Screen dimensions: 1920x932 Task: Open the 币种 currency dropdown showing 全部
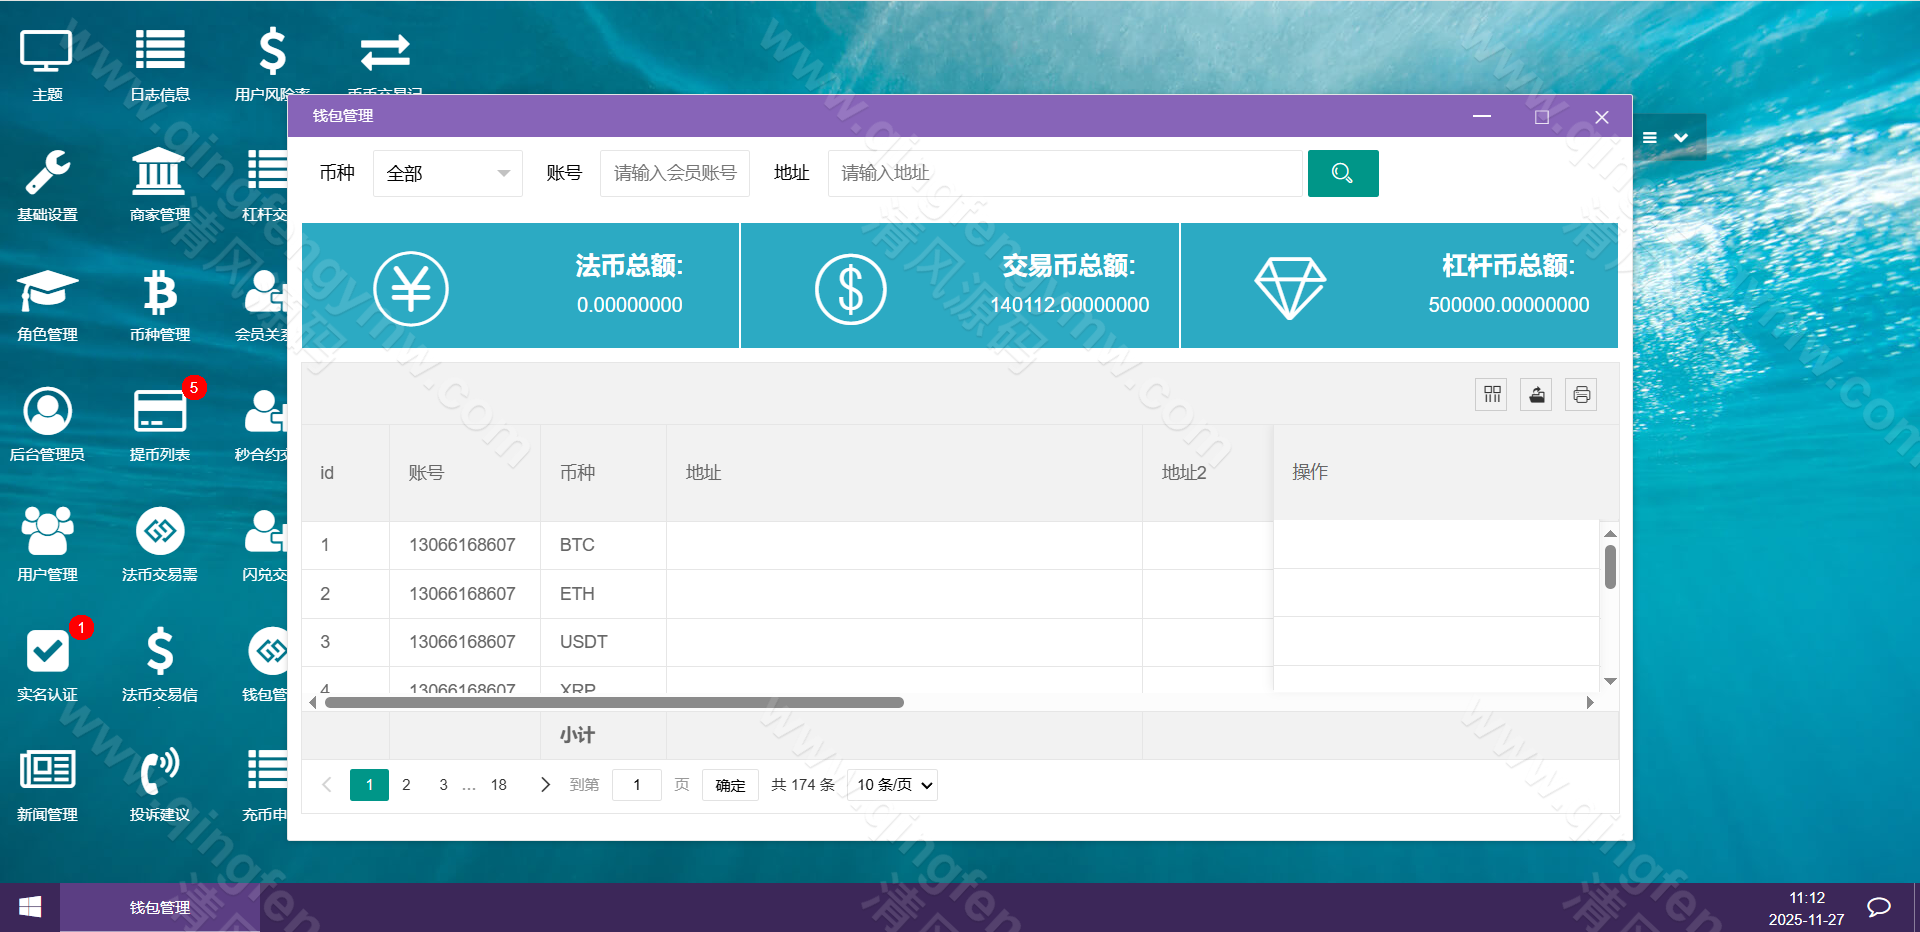(x=447, y=173)
